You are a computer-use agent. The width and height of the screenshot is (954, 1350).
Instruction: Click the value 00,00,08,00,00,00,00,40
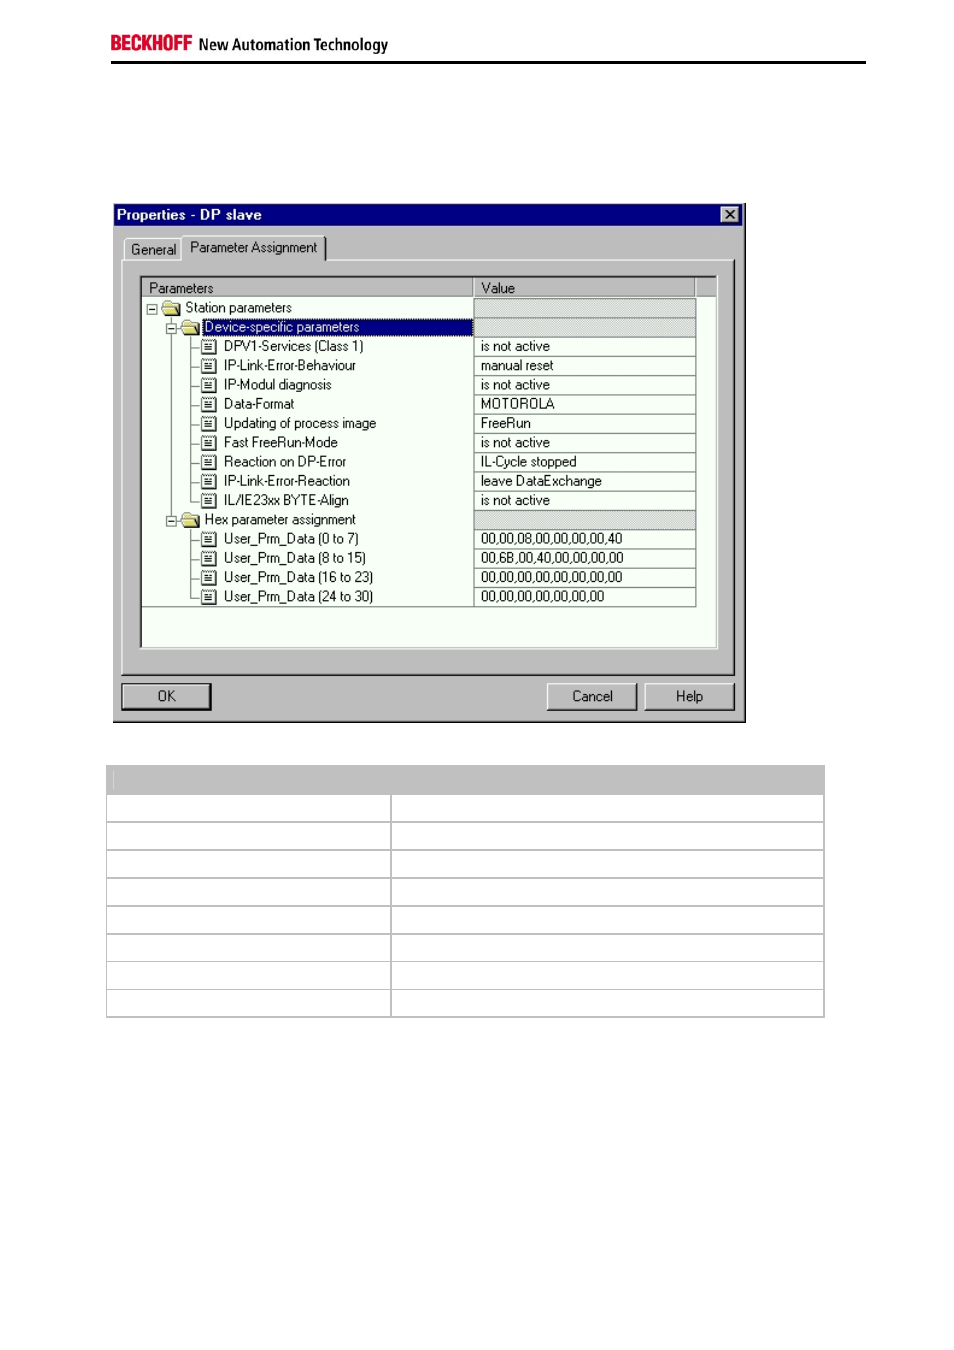point(584,539)
